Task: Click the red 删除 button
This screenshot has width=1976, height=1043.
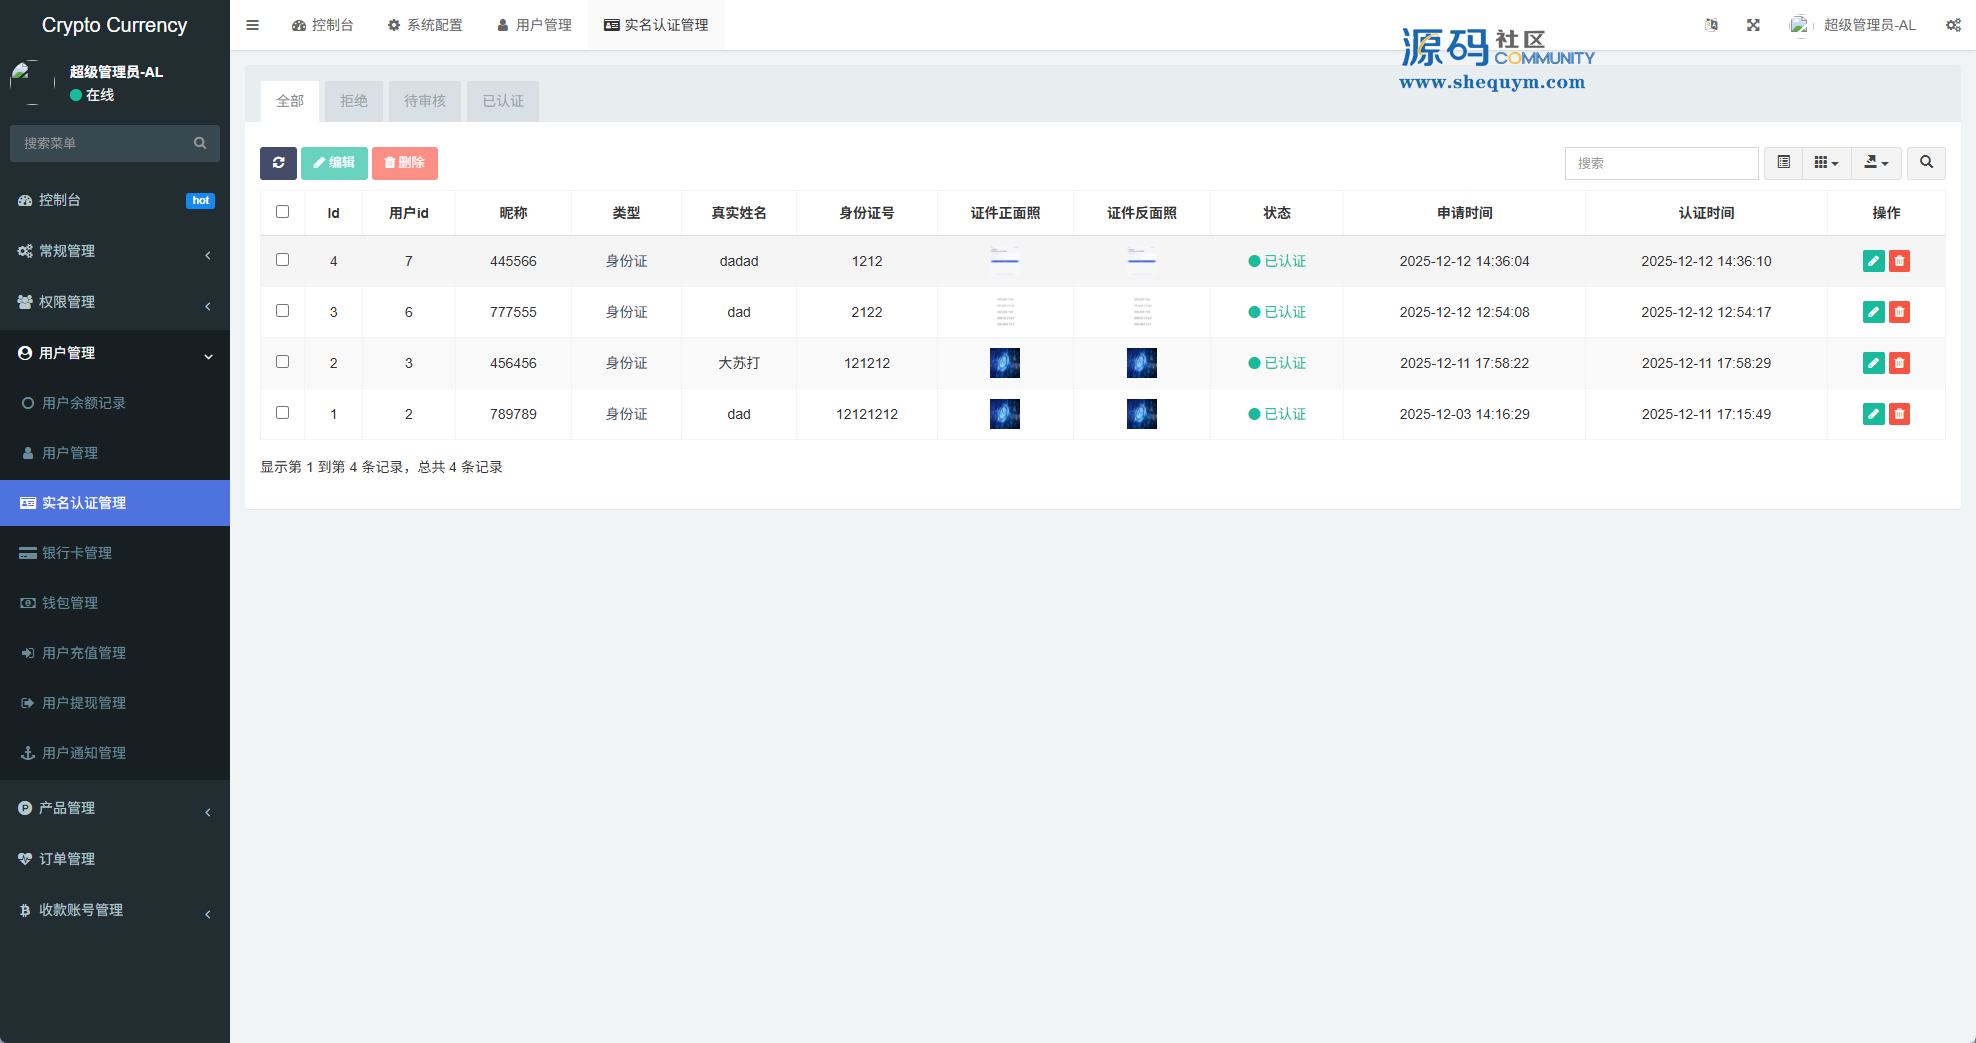Action: pyautogui.click(x=405, y=163)
